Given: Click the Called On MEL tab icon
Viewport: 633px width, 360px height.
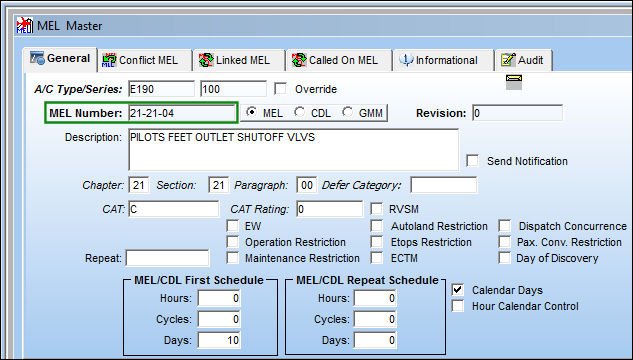Looking at the screenshot, I should pyautogui.click(x=299, y=60).
